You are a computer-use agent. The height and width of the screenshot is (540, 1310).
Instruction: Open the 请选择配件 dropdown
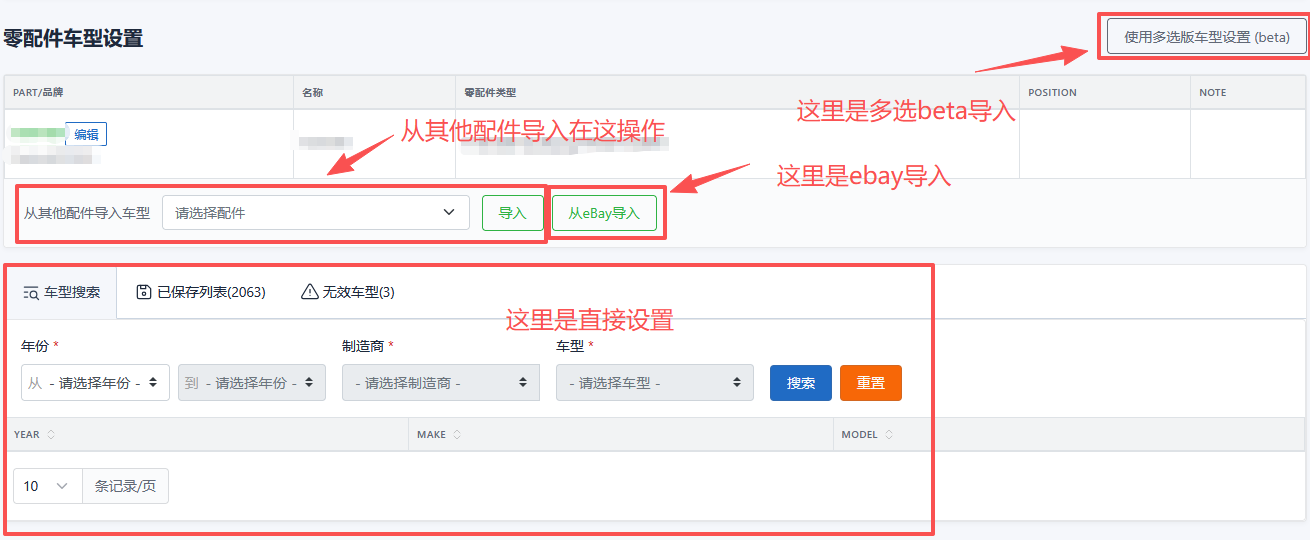tap(315, 213)
